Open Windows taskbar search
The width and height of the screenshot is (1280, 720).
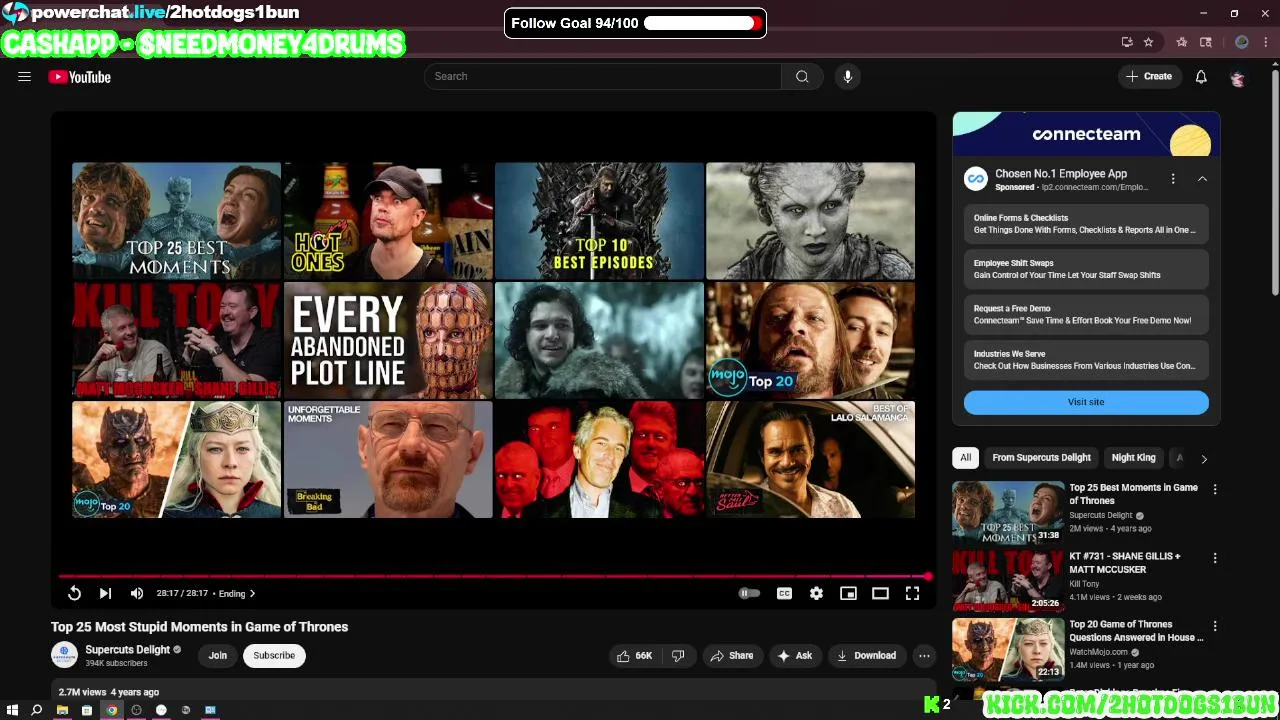(x=37, y=710)
